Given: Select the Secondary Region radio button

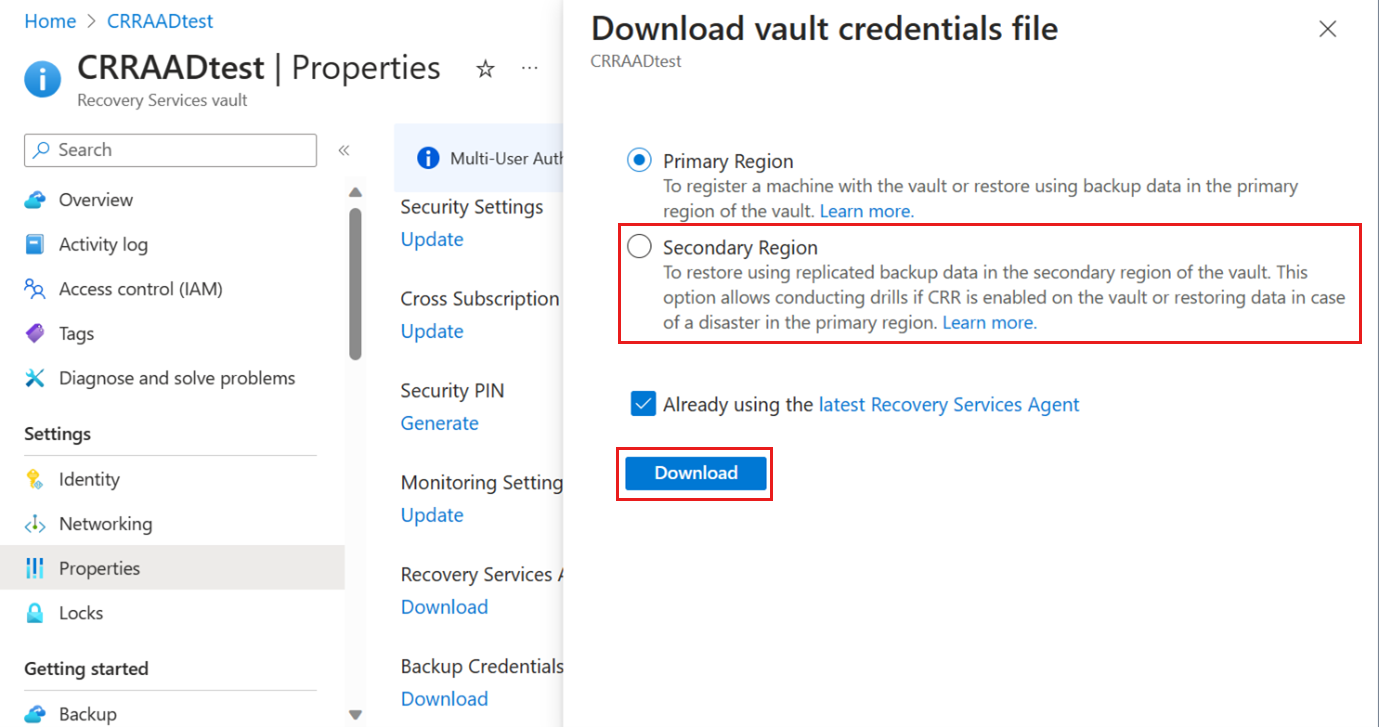Looking at the screenshot, I should [639, 247].
